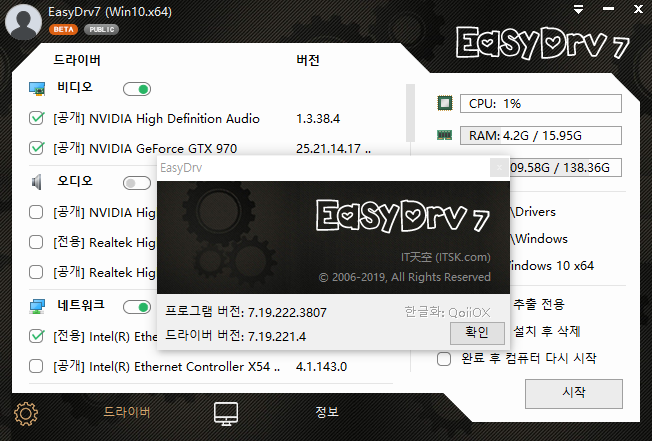Click IT天空 (ITSK.com) text in dialog
This screenshot has width=652, height=441.
tap(445, 257)
